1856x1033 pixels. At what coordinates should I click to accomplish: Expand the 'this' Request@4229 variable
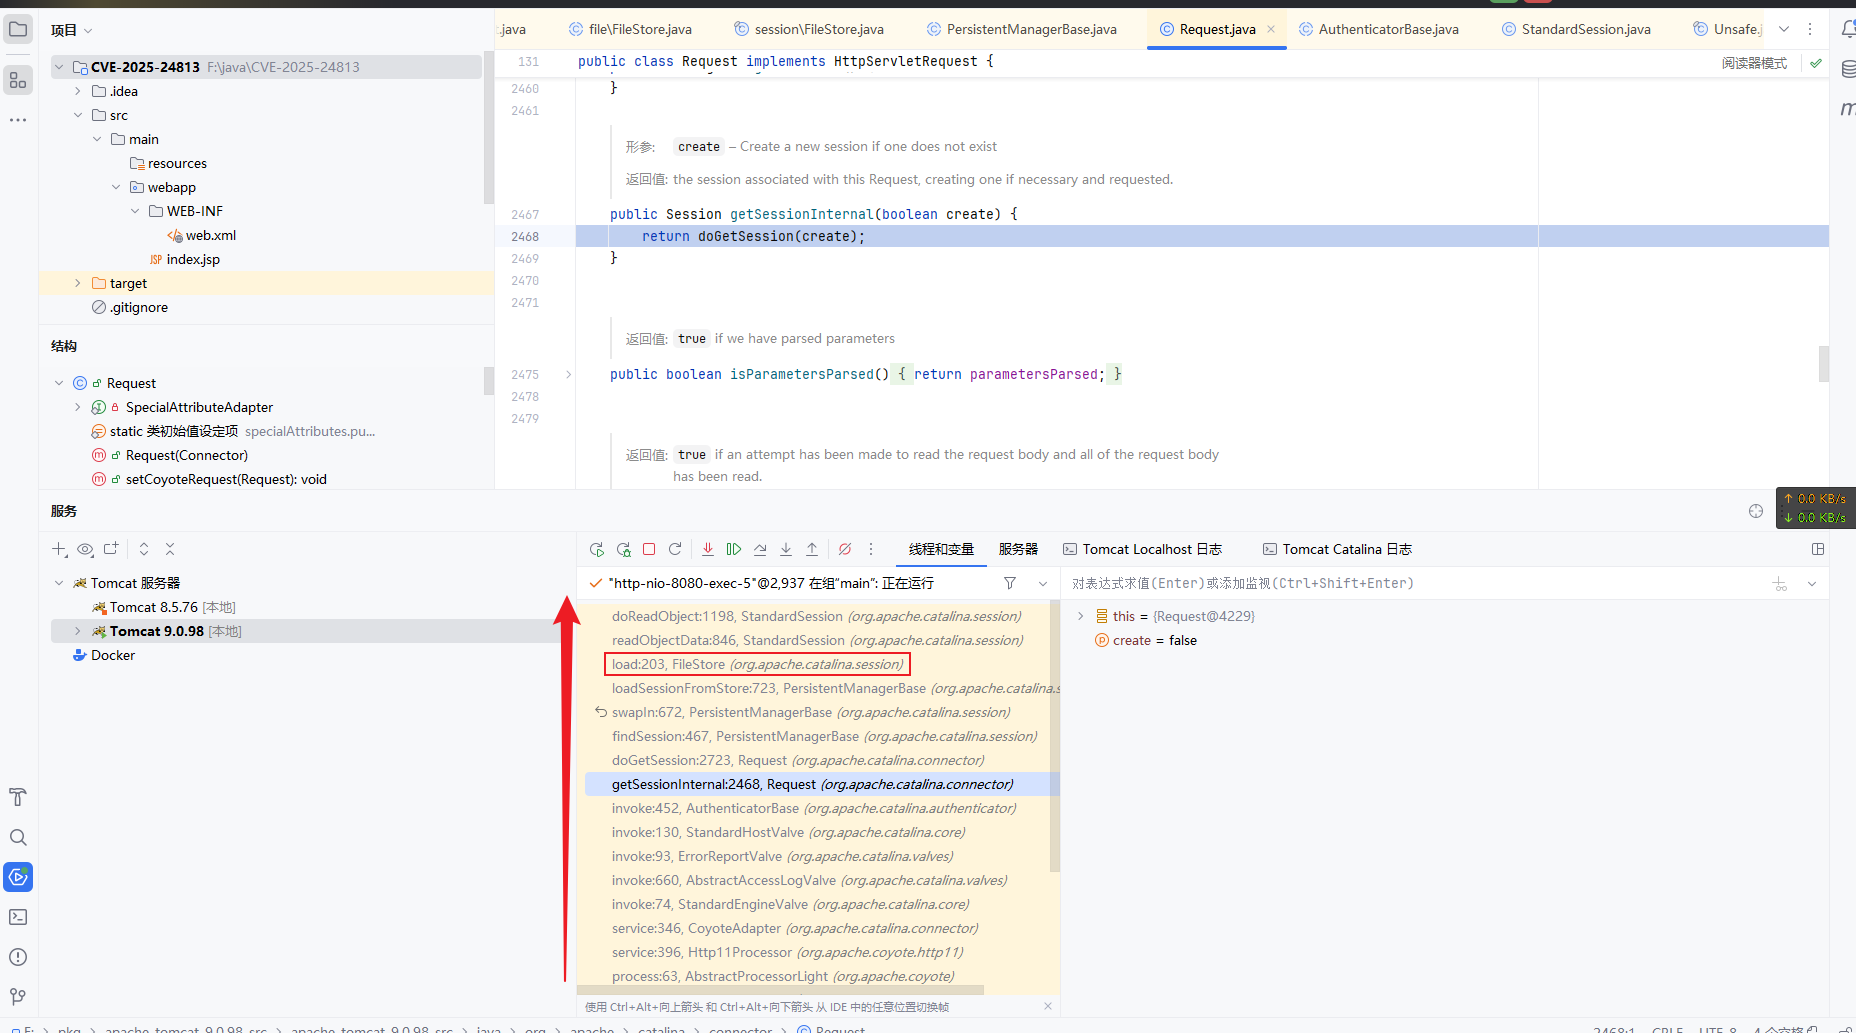pos(1080,616)
